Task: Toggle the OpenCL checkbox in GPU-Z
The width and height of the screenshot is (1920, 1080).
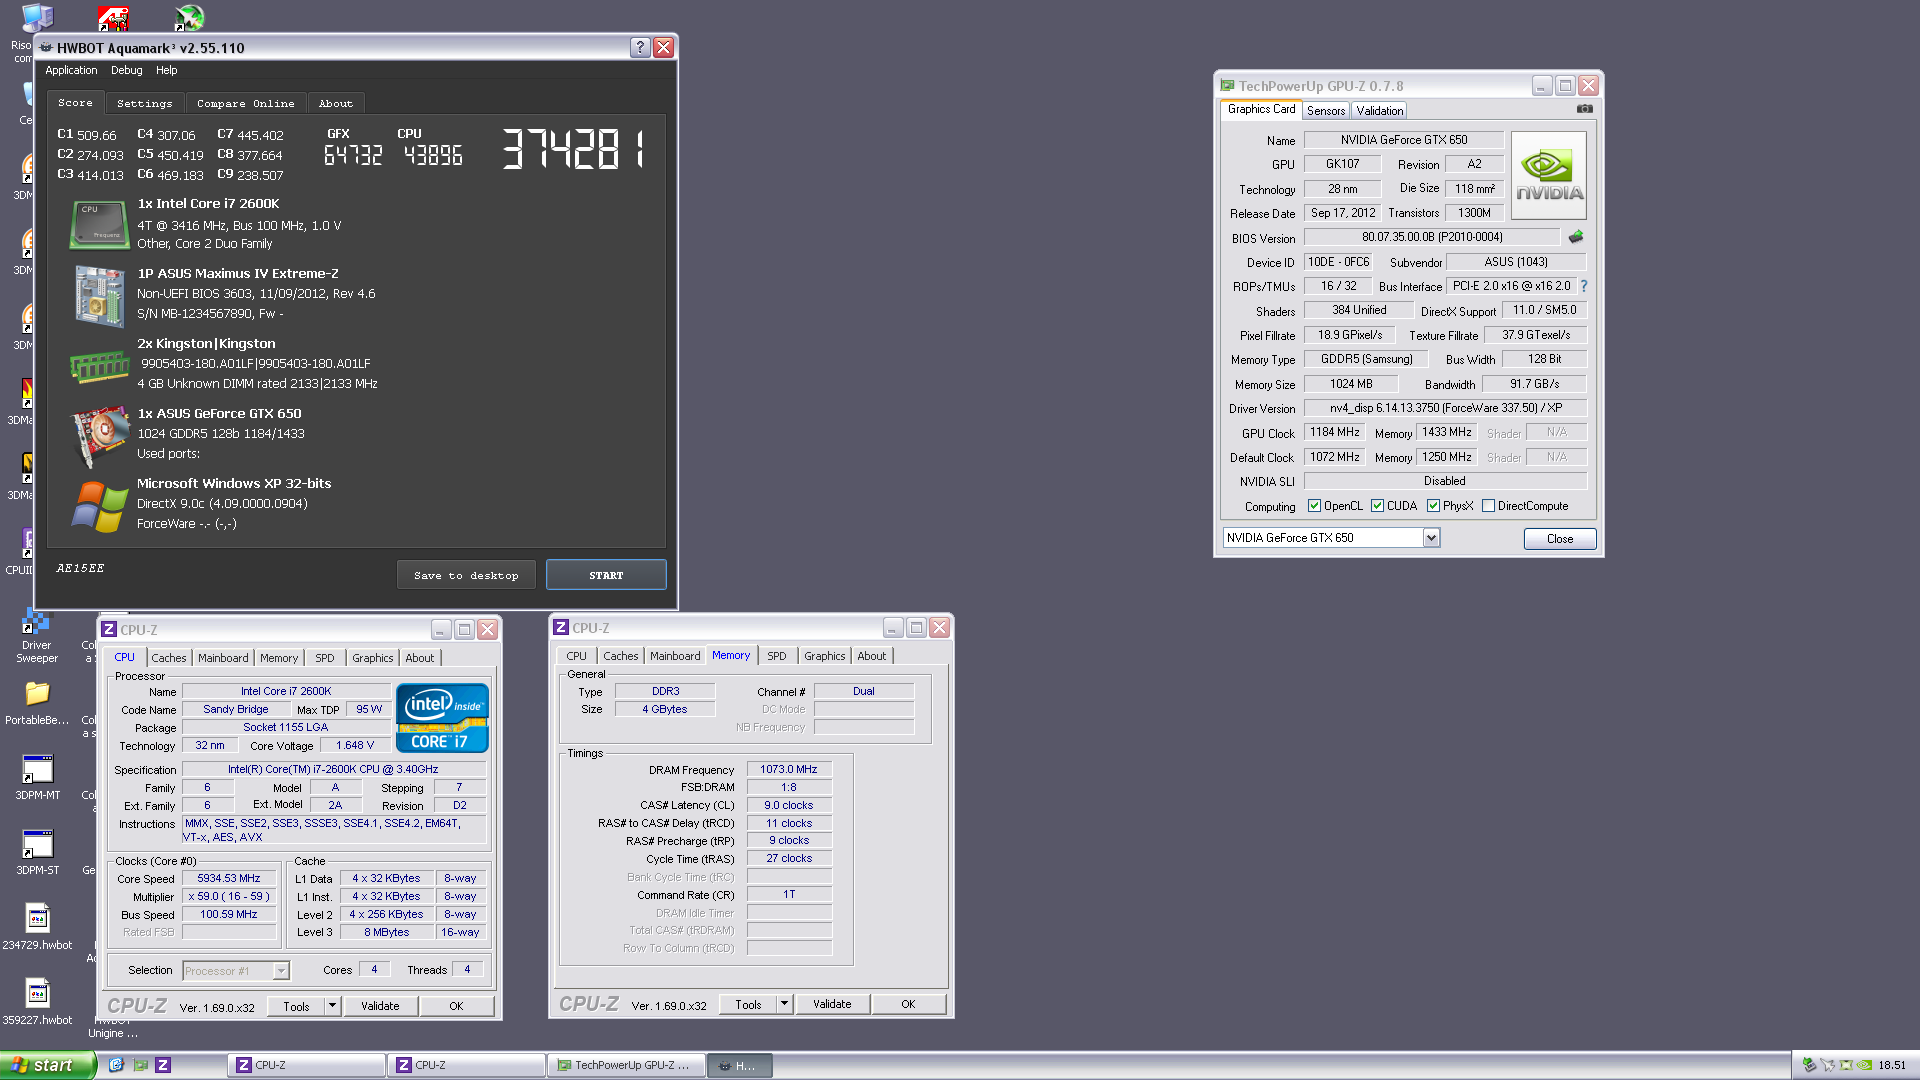Action: click(1314, 506)
